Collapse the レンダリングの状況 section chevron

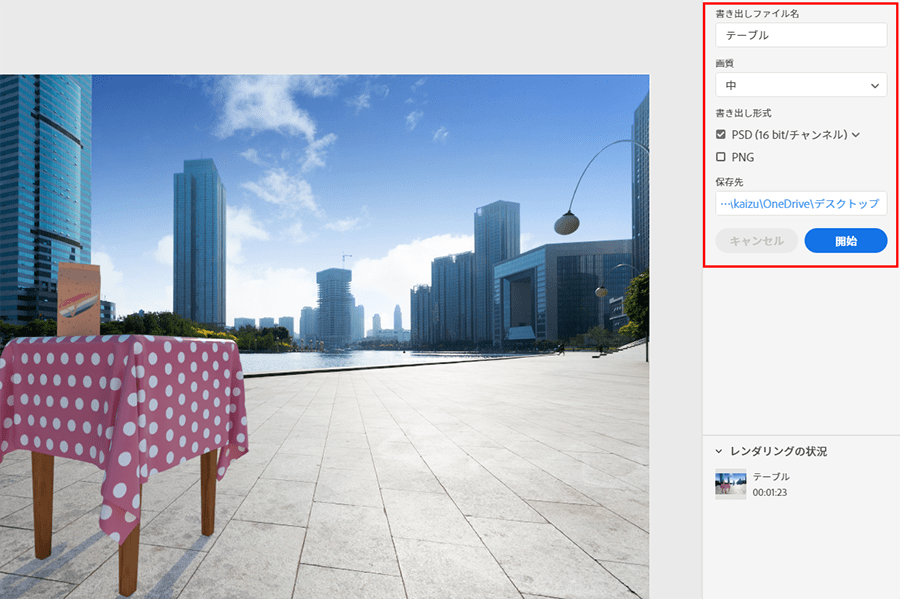(x=719, y=451)
